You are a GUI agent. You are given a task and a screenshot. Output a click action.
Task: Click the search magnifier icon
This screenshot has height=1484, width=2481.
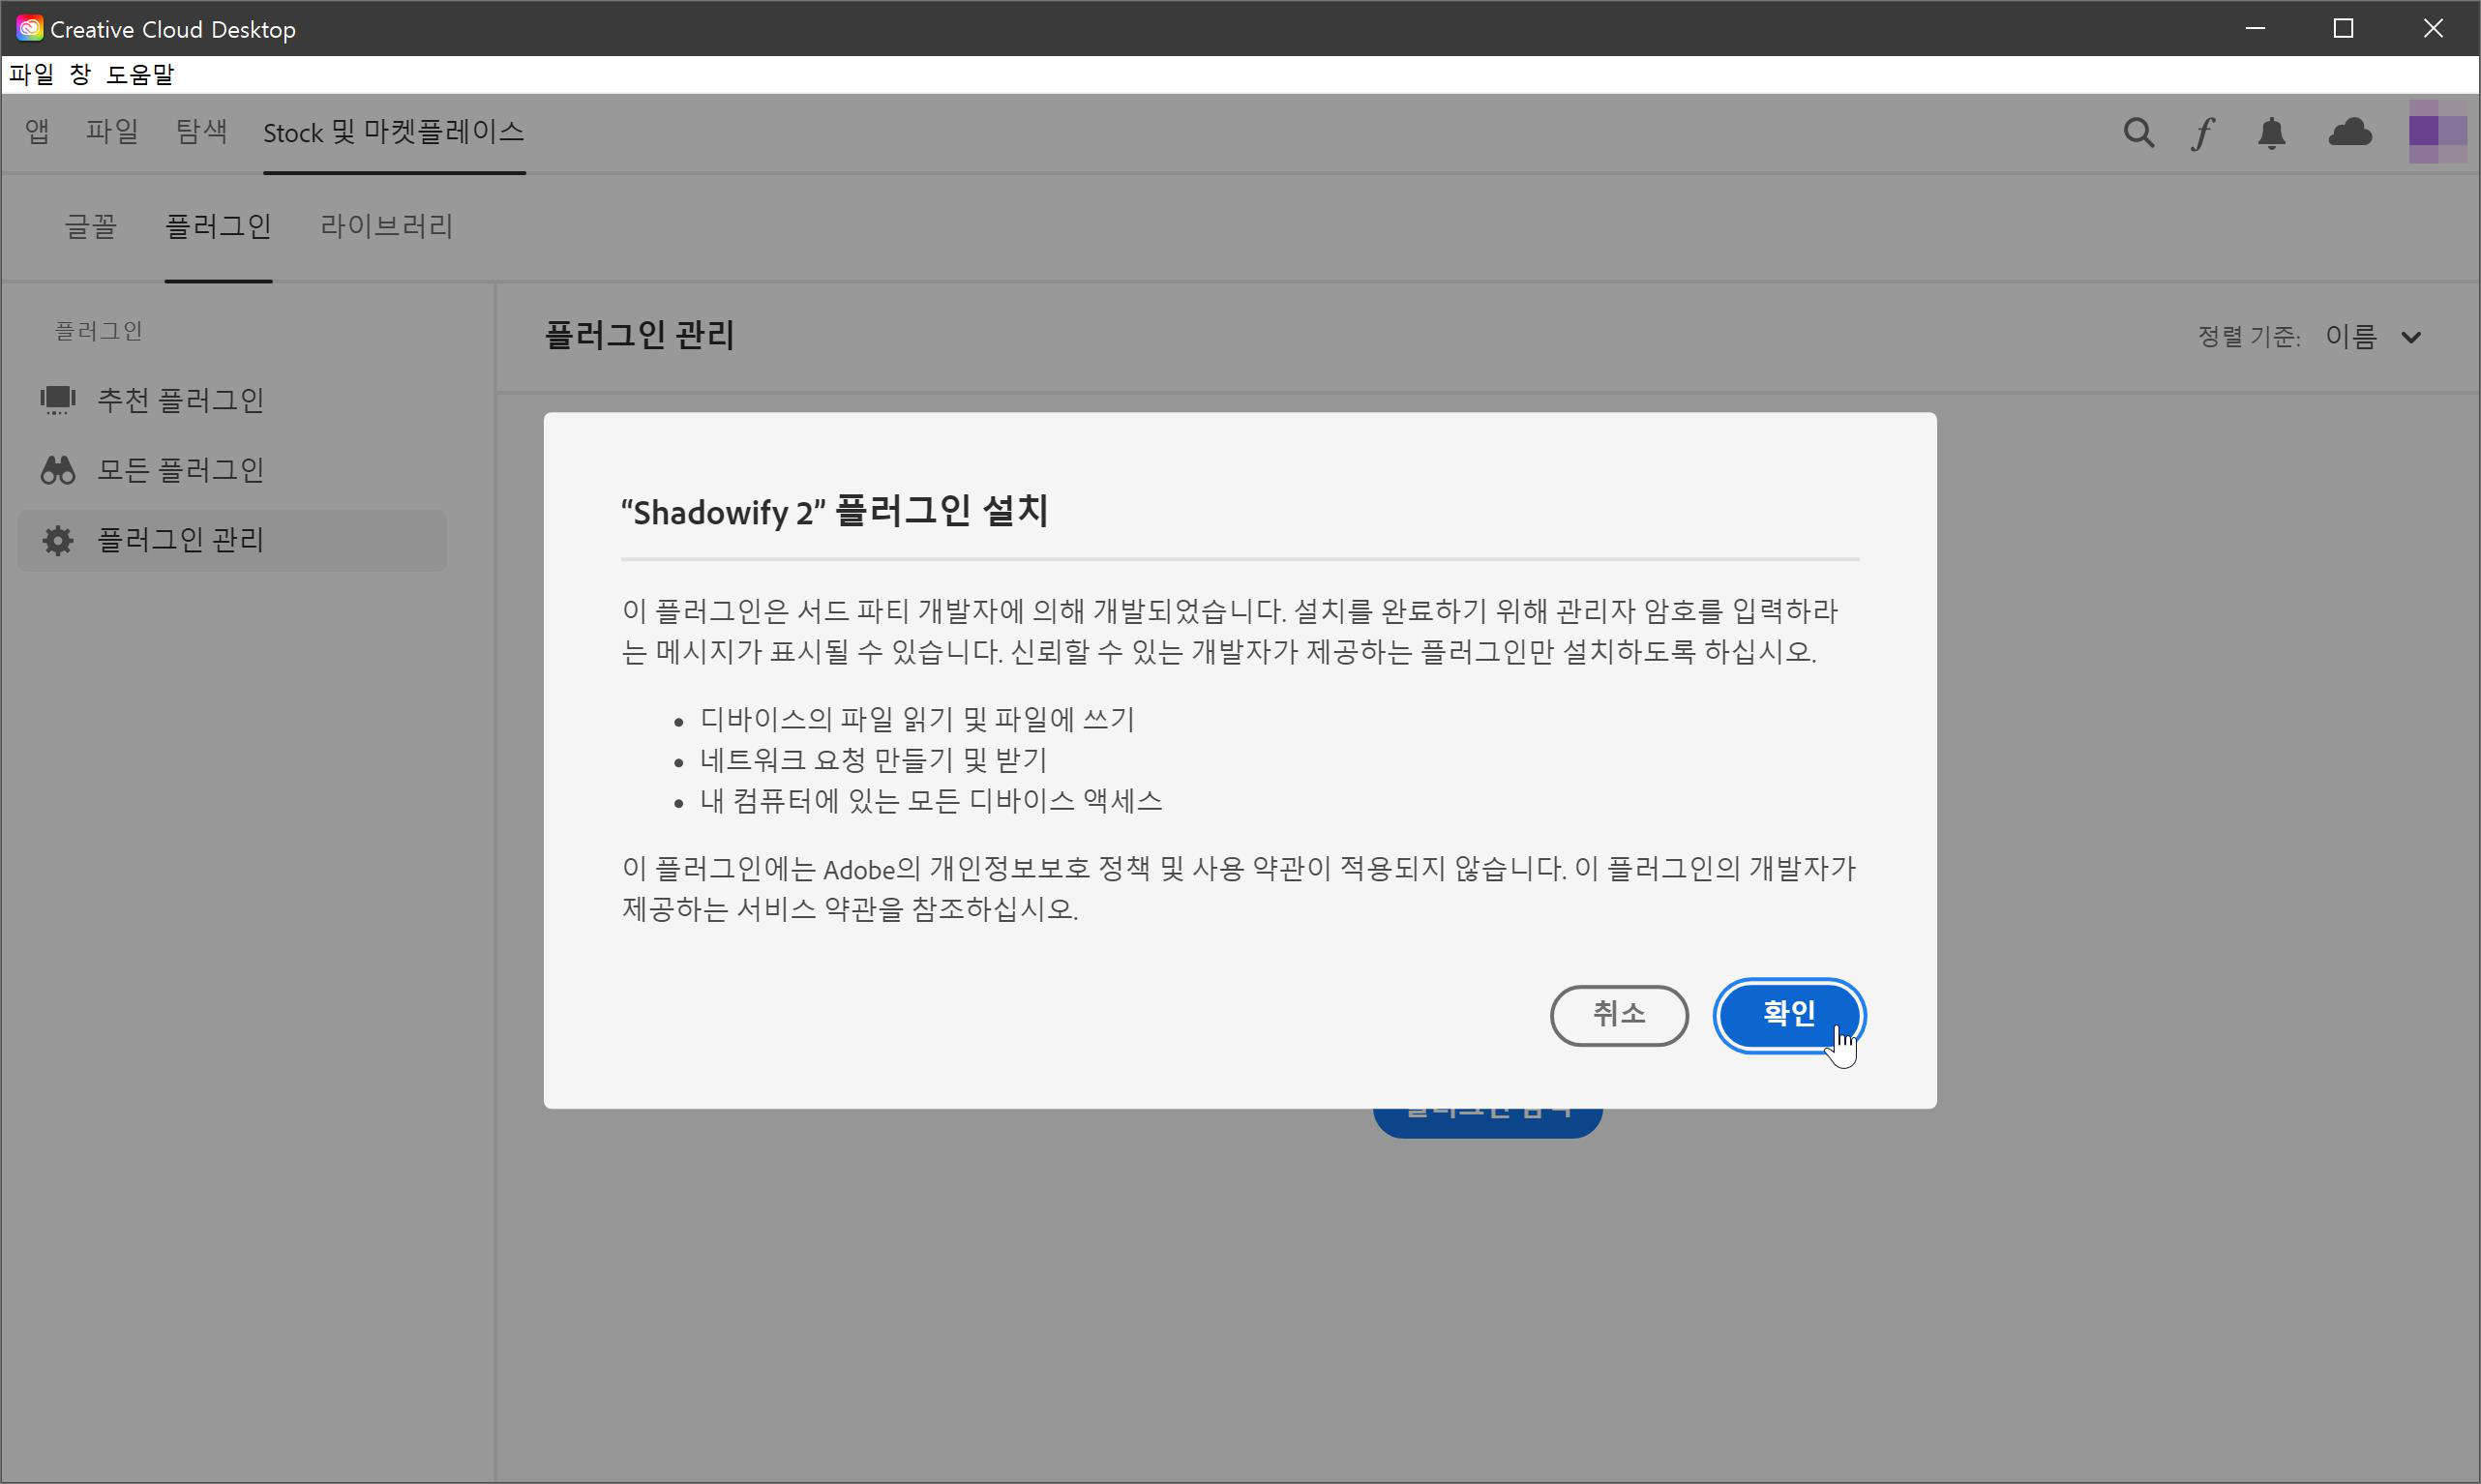click(2138, 133)
